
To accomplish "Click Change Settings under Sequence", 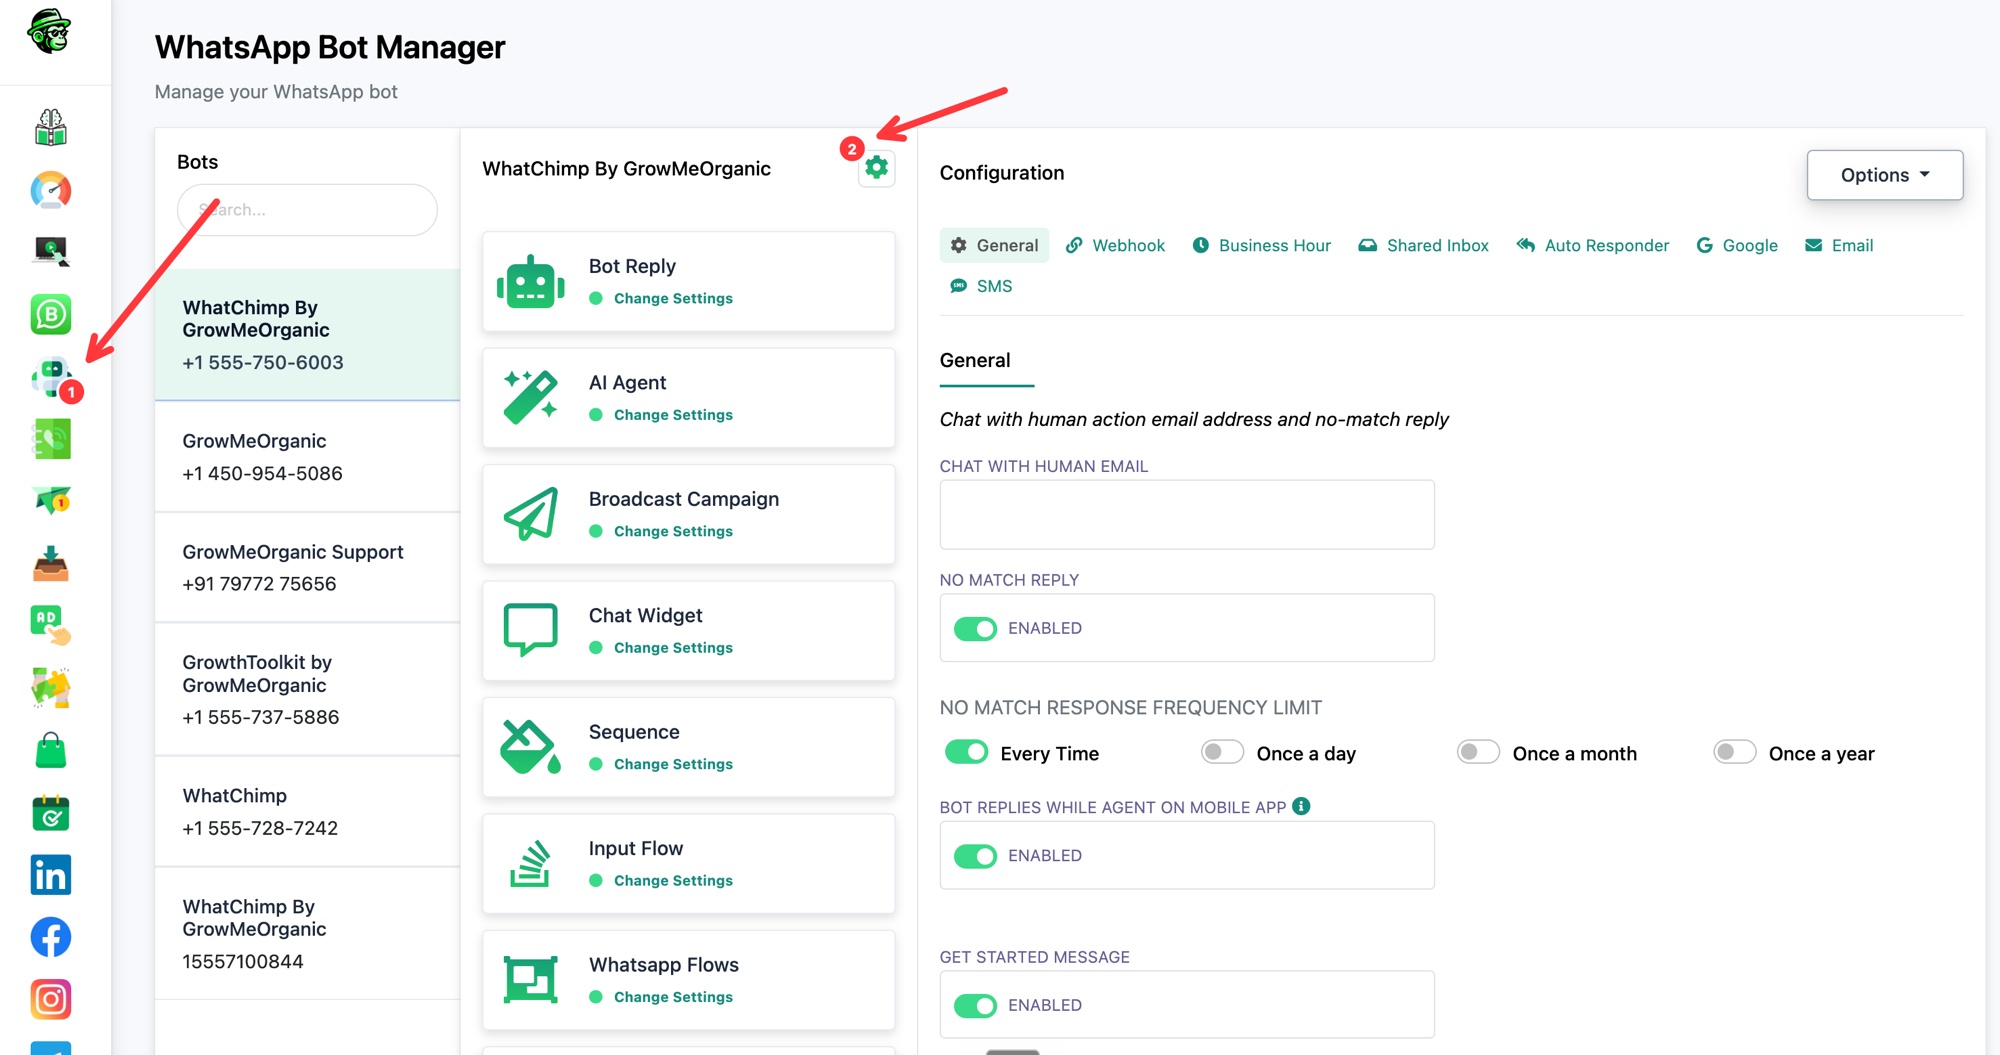I will 673,764.
